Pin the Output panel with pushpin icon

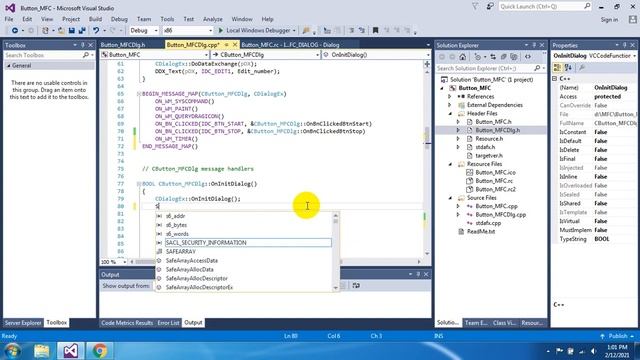418,274
